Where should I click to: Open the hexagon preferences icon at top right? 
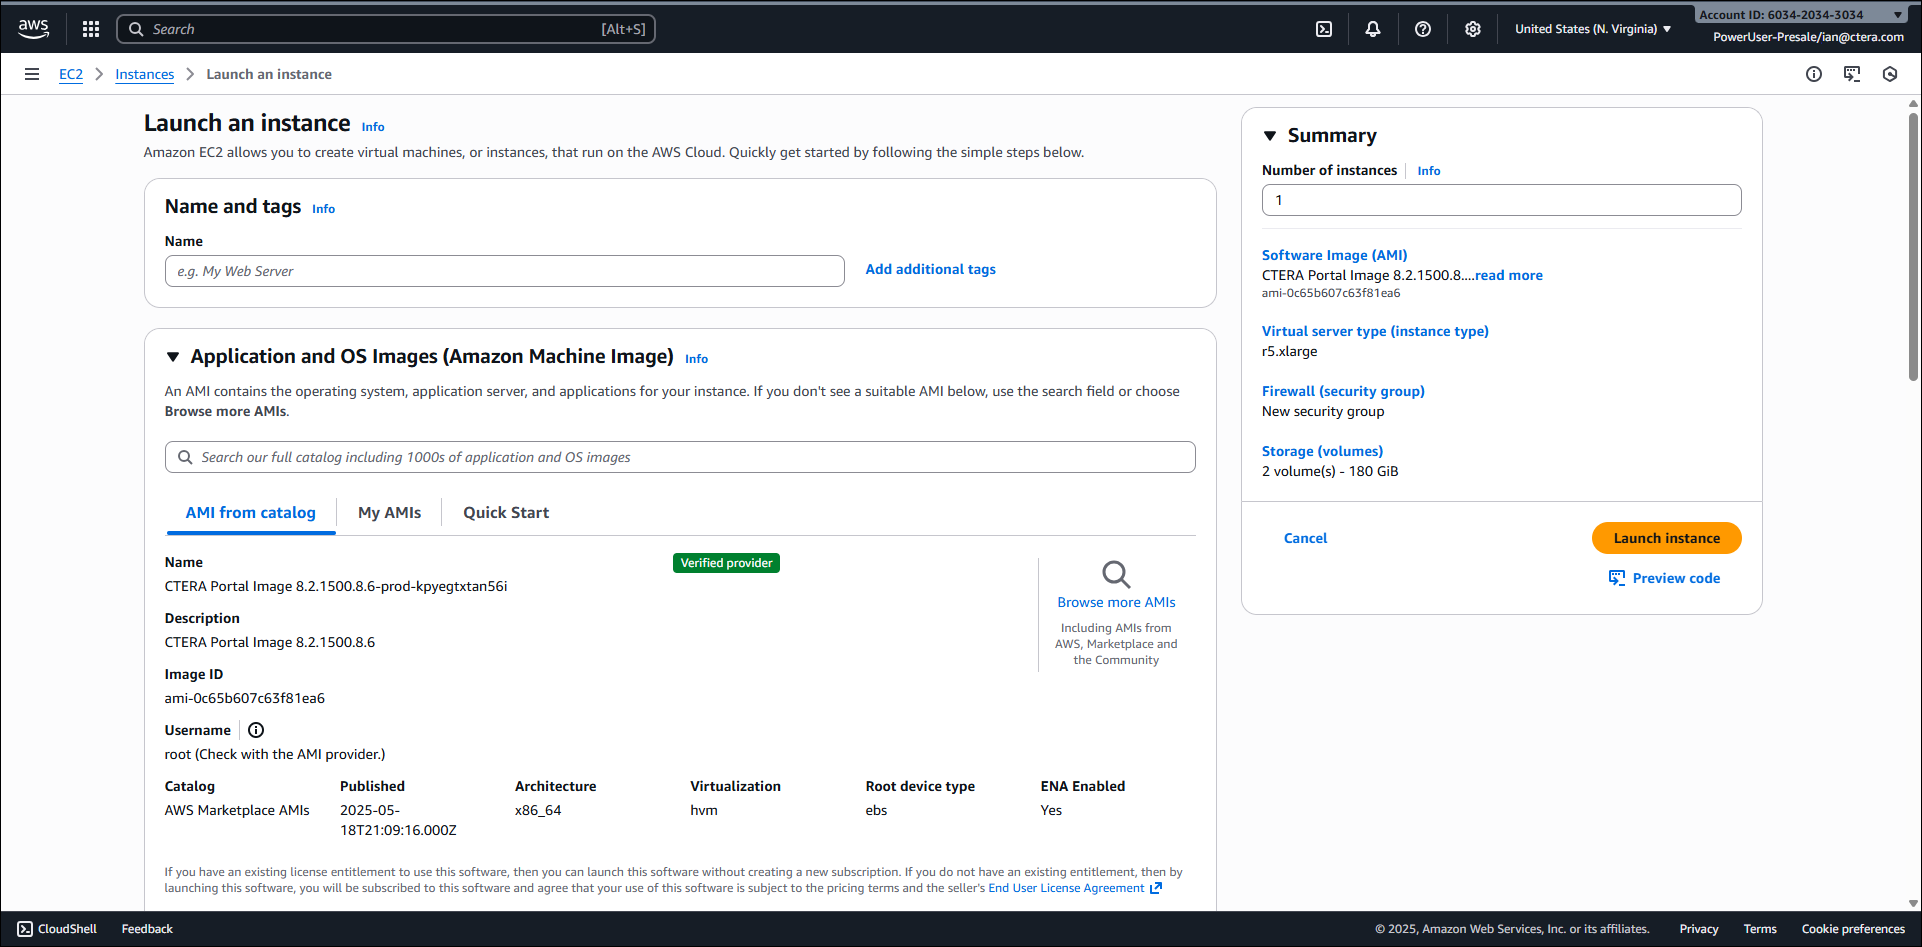point(1890,74)
